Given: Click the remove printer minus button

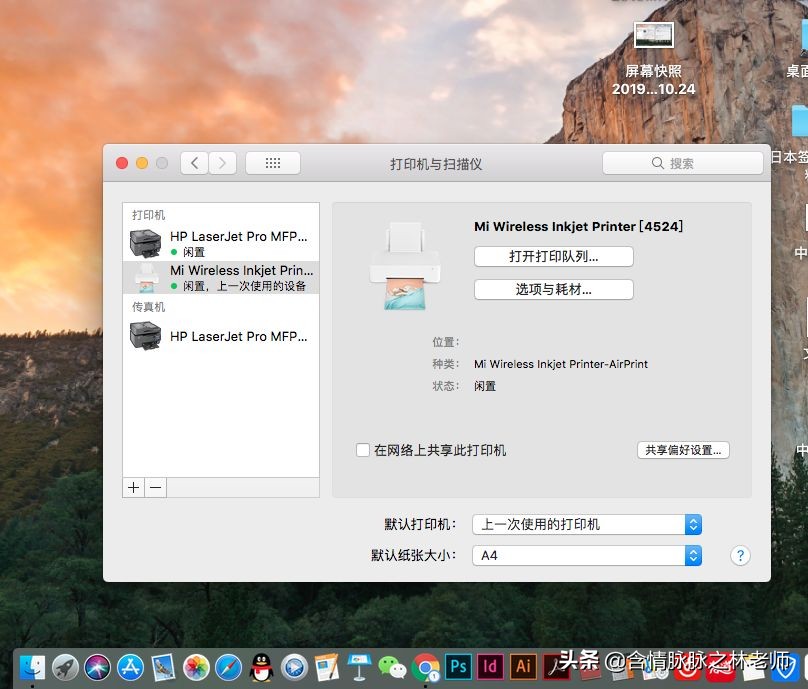Looking at the screenshot, I should click(x=156, y=488).
